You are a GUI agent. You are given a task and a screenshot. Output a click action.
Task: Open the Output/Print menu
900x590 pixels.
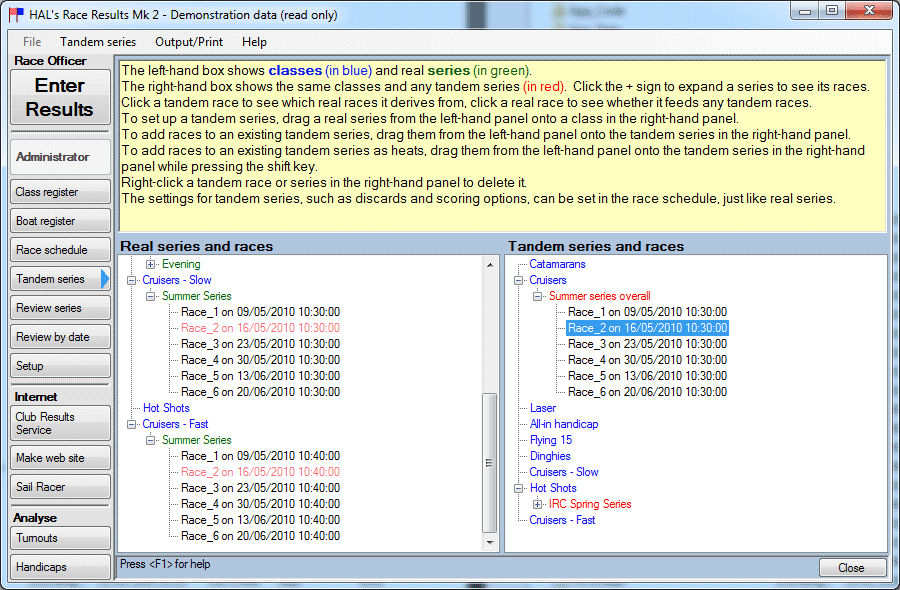coord(189,42)
